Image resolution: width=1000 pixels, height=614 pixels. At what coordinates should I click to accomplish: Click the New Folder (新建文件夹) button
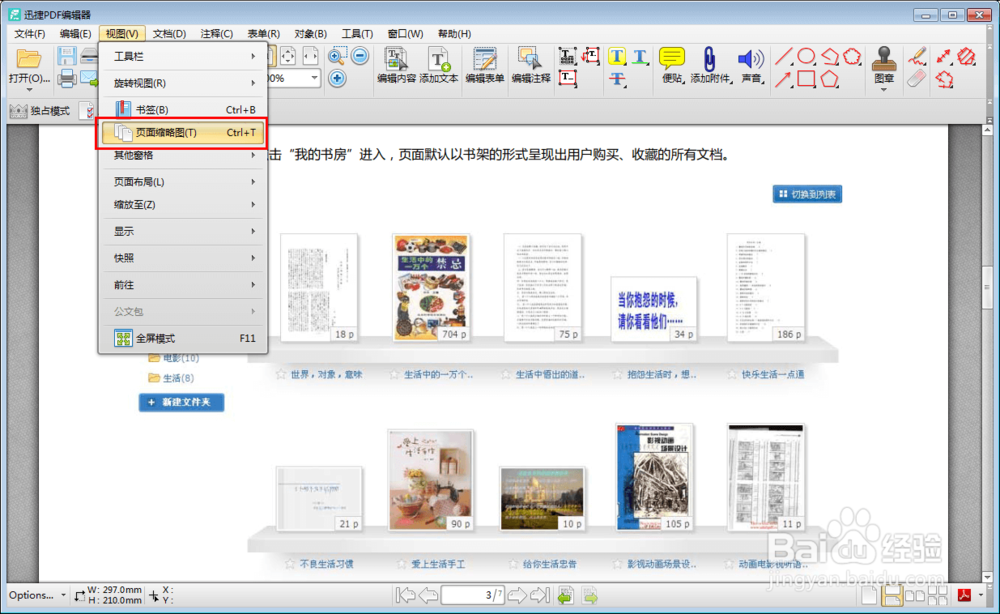(181, 402)
